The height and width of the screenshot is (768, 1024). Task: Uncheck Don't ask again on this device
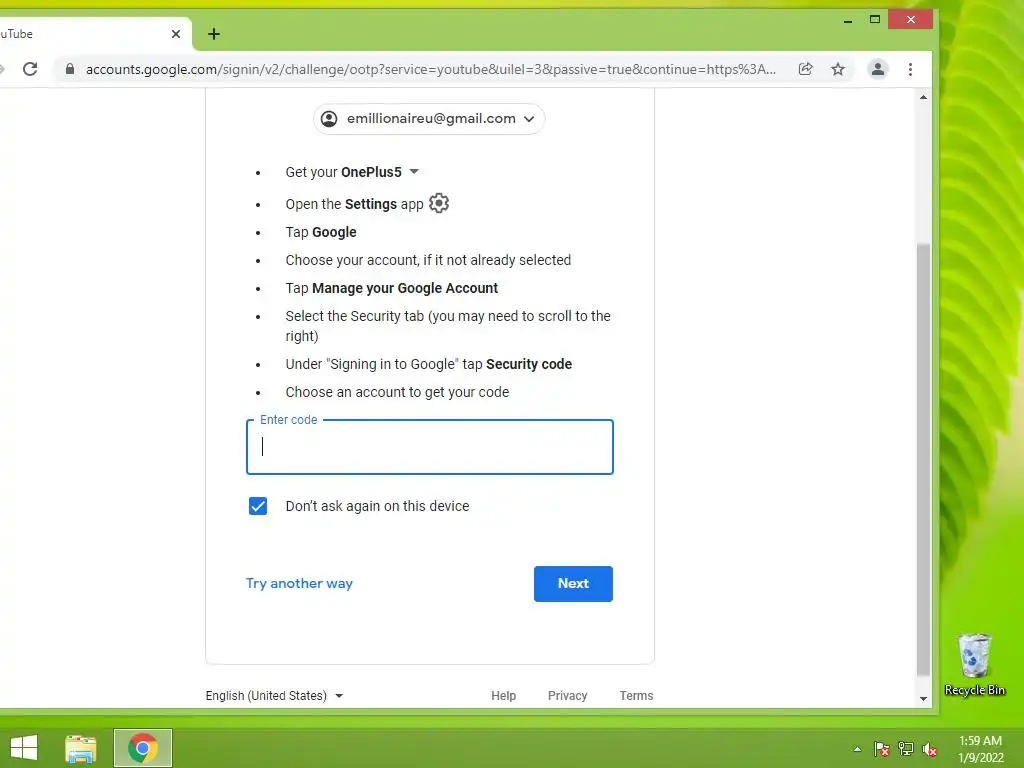(x=258, y=506)
